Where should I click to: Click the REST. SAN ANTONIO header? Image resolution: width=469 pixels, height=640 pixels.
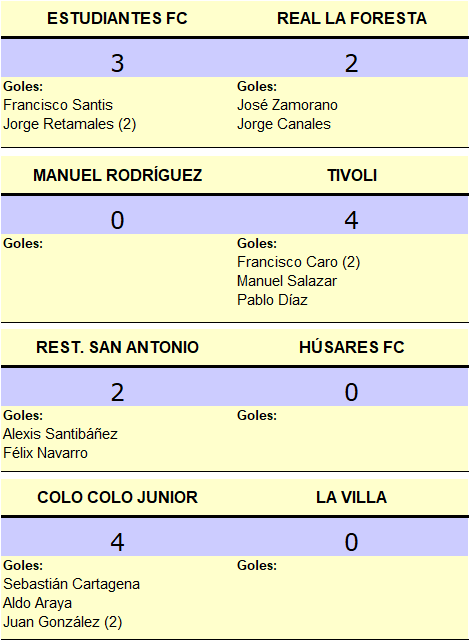[118, 347]
